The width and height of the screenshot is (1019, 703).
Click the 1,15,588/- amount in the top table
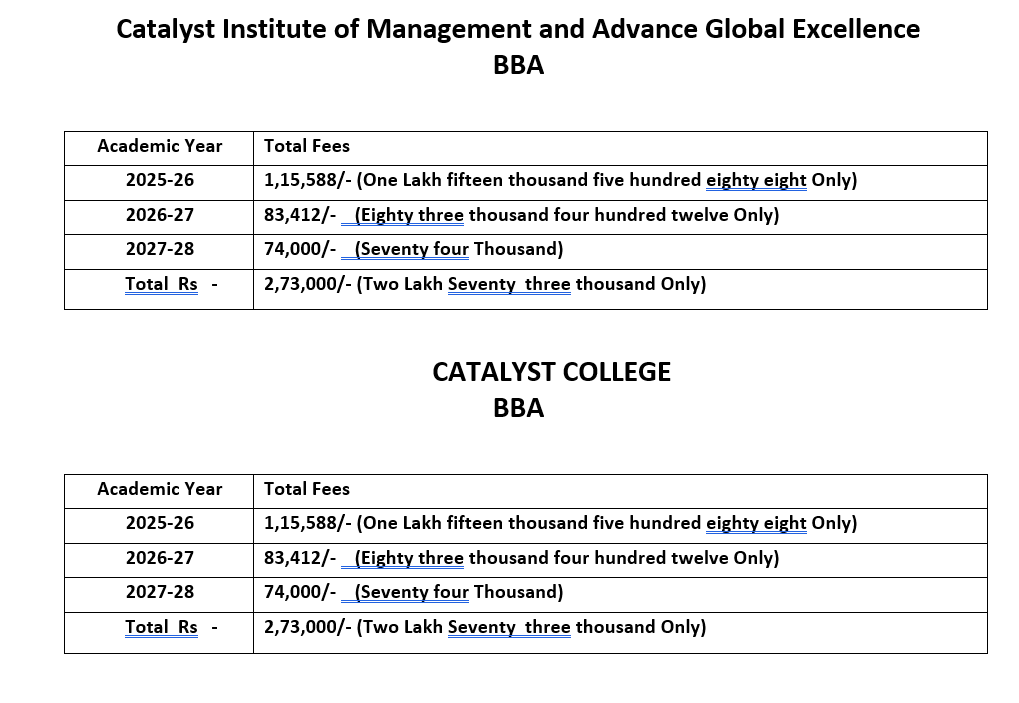307,181
